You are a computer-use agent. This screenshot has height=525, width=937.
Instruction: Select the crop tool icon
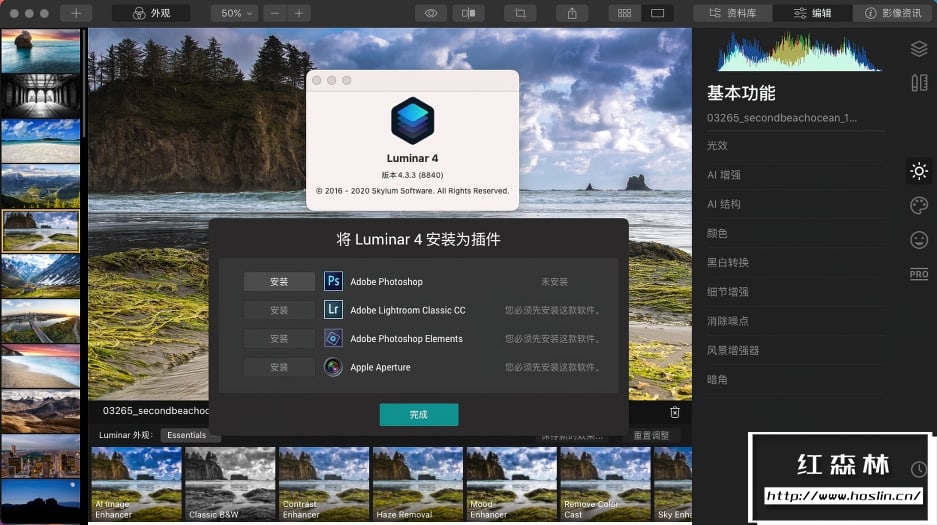[520, 13]
